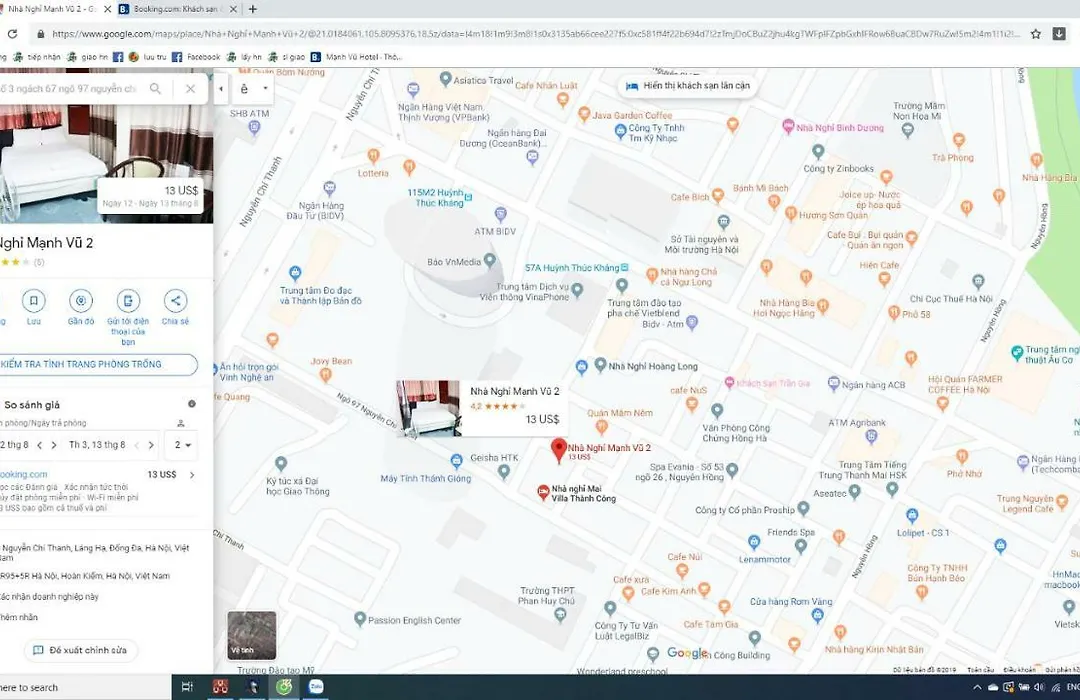Click the Chia sẻ (share) icon
The height and width of the screenshot is (700, 1080).
click(175, 301)
